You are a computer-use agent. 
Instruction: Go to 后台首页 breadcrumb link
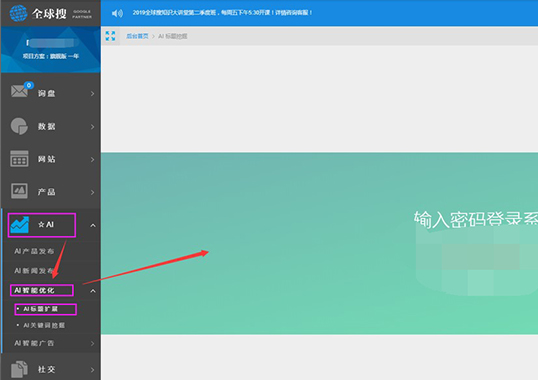[x=137, y=36]
